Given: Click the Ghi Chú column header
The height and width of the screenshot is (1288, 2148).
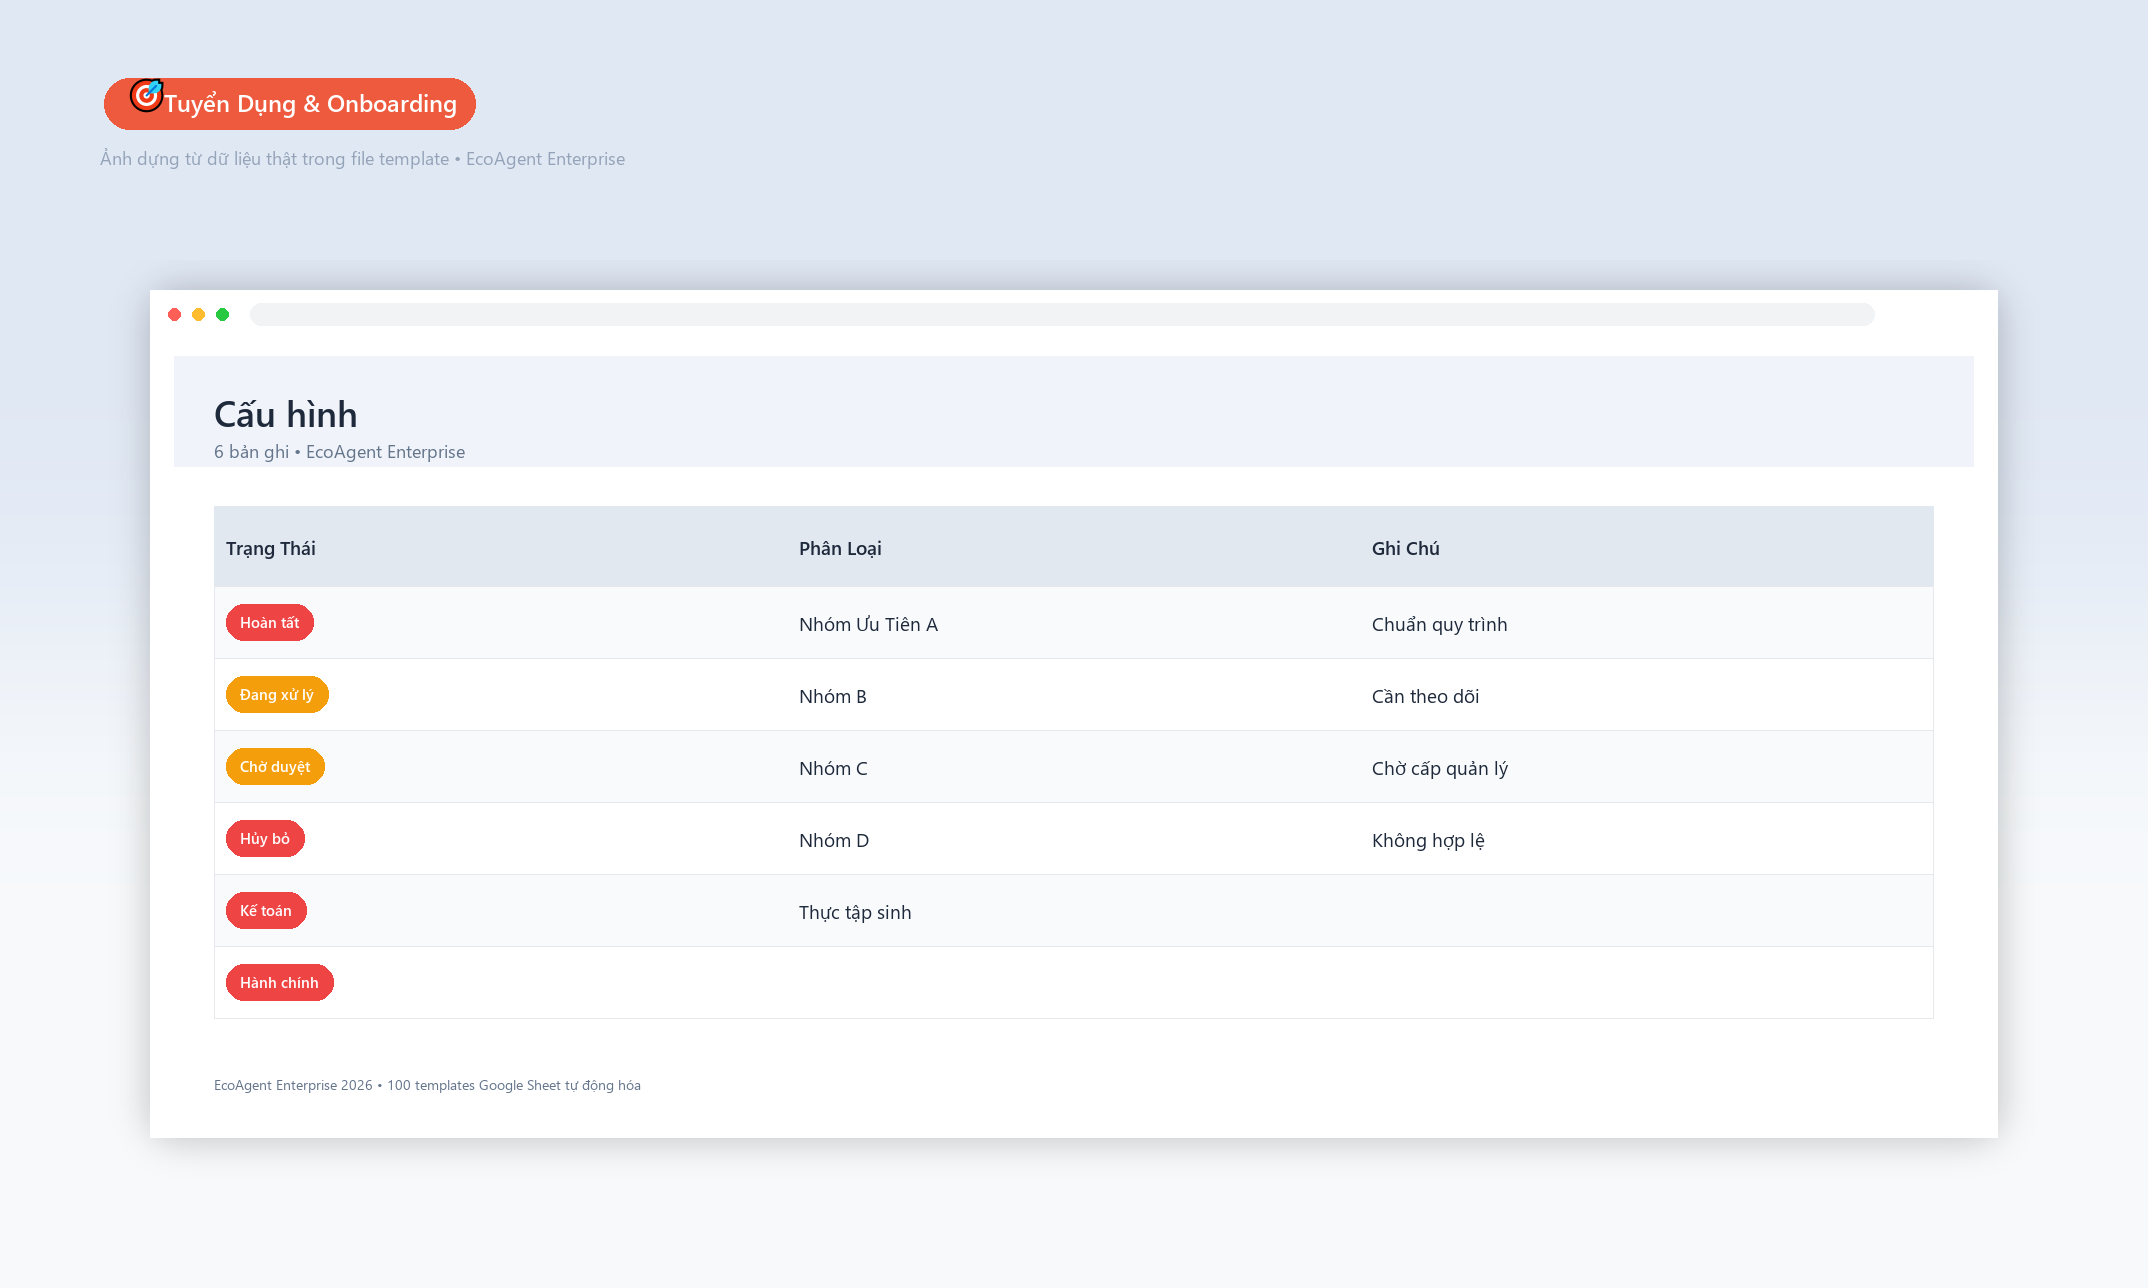Looking at the screenshot, I should click(1406, 548).
